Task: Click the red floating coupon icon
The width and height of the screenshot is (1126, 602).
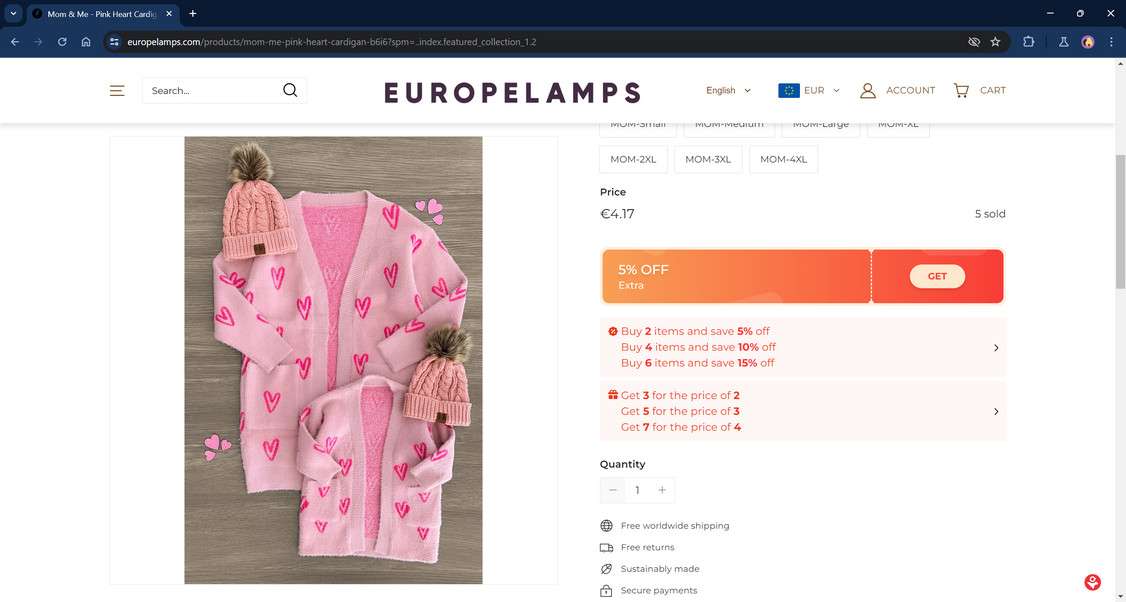Action: click(1093, 582)
